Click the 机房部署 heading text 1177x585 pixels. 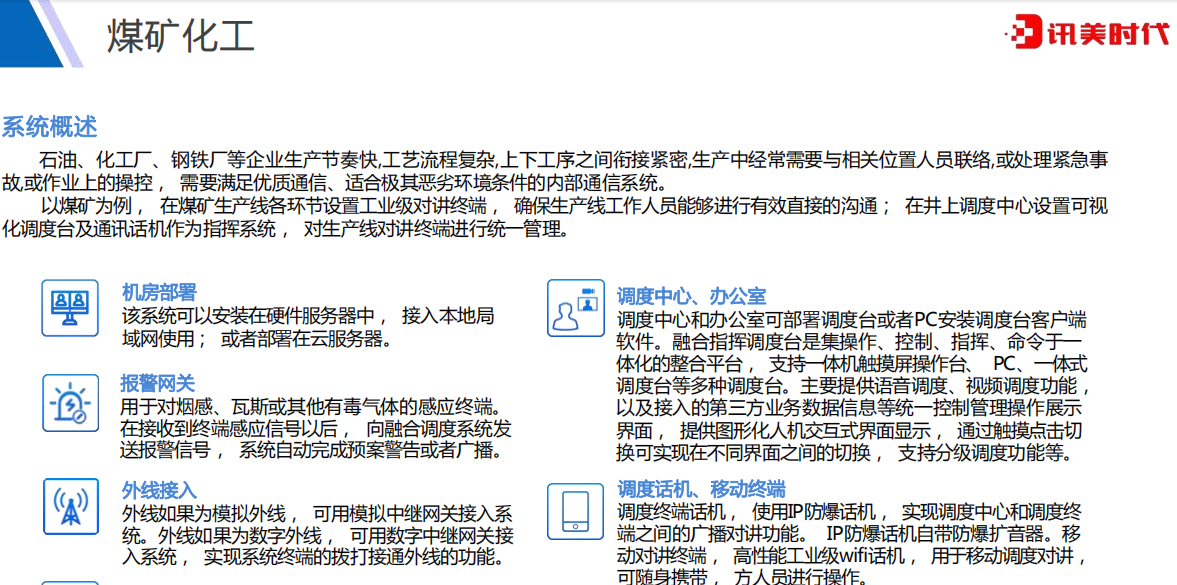coord(159,292)
